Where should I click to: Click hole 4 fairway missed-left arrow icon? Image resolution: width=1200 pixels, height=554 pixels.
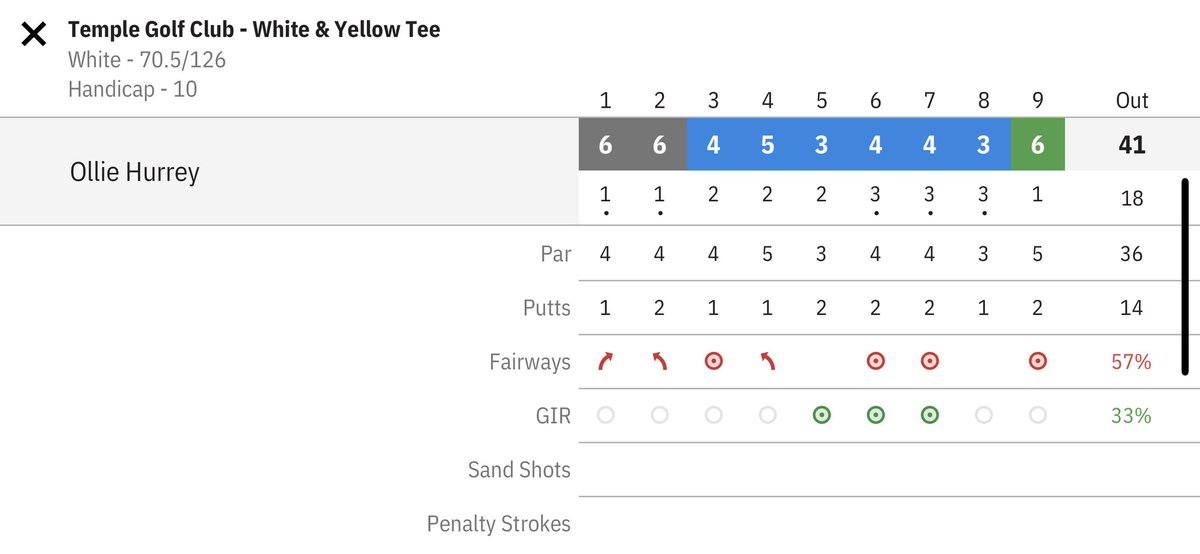point(767,361)
